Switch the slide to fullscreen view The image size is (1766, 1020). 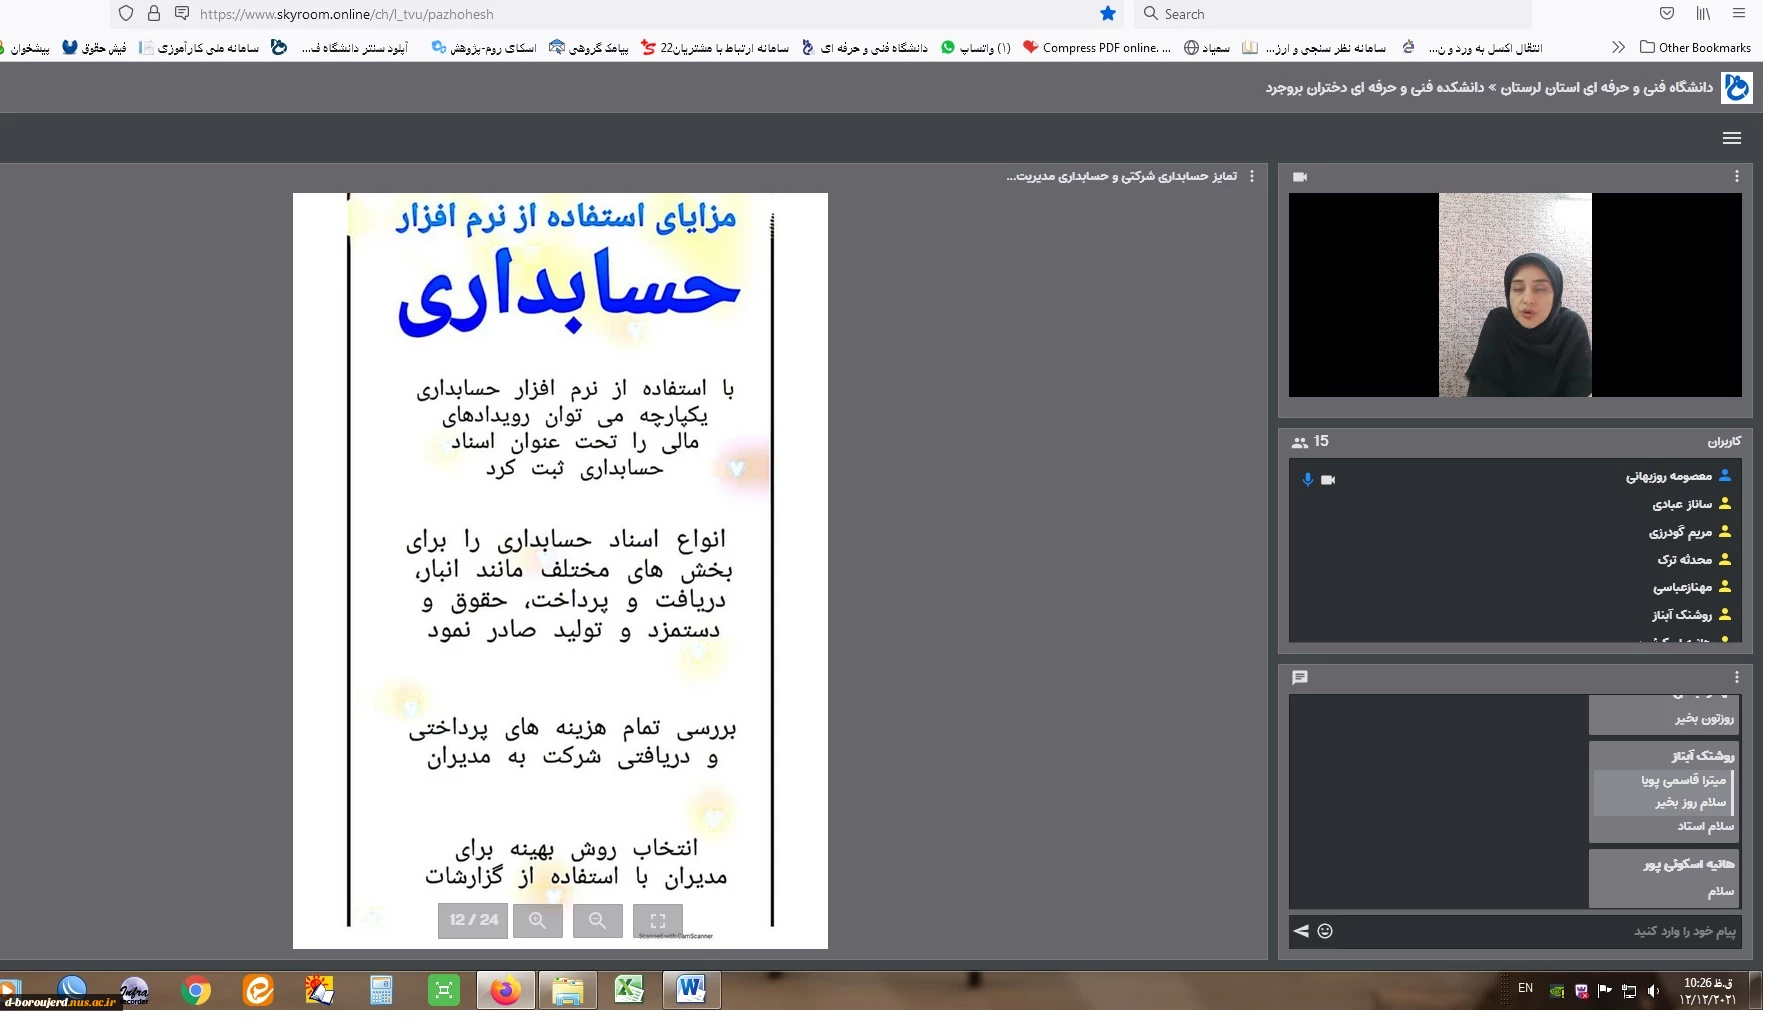[657, 921]
